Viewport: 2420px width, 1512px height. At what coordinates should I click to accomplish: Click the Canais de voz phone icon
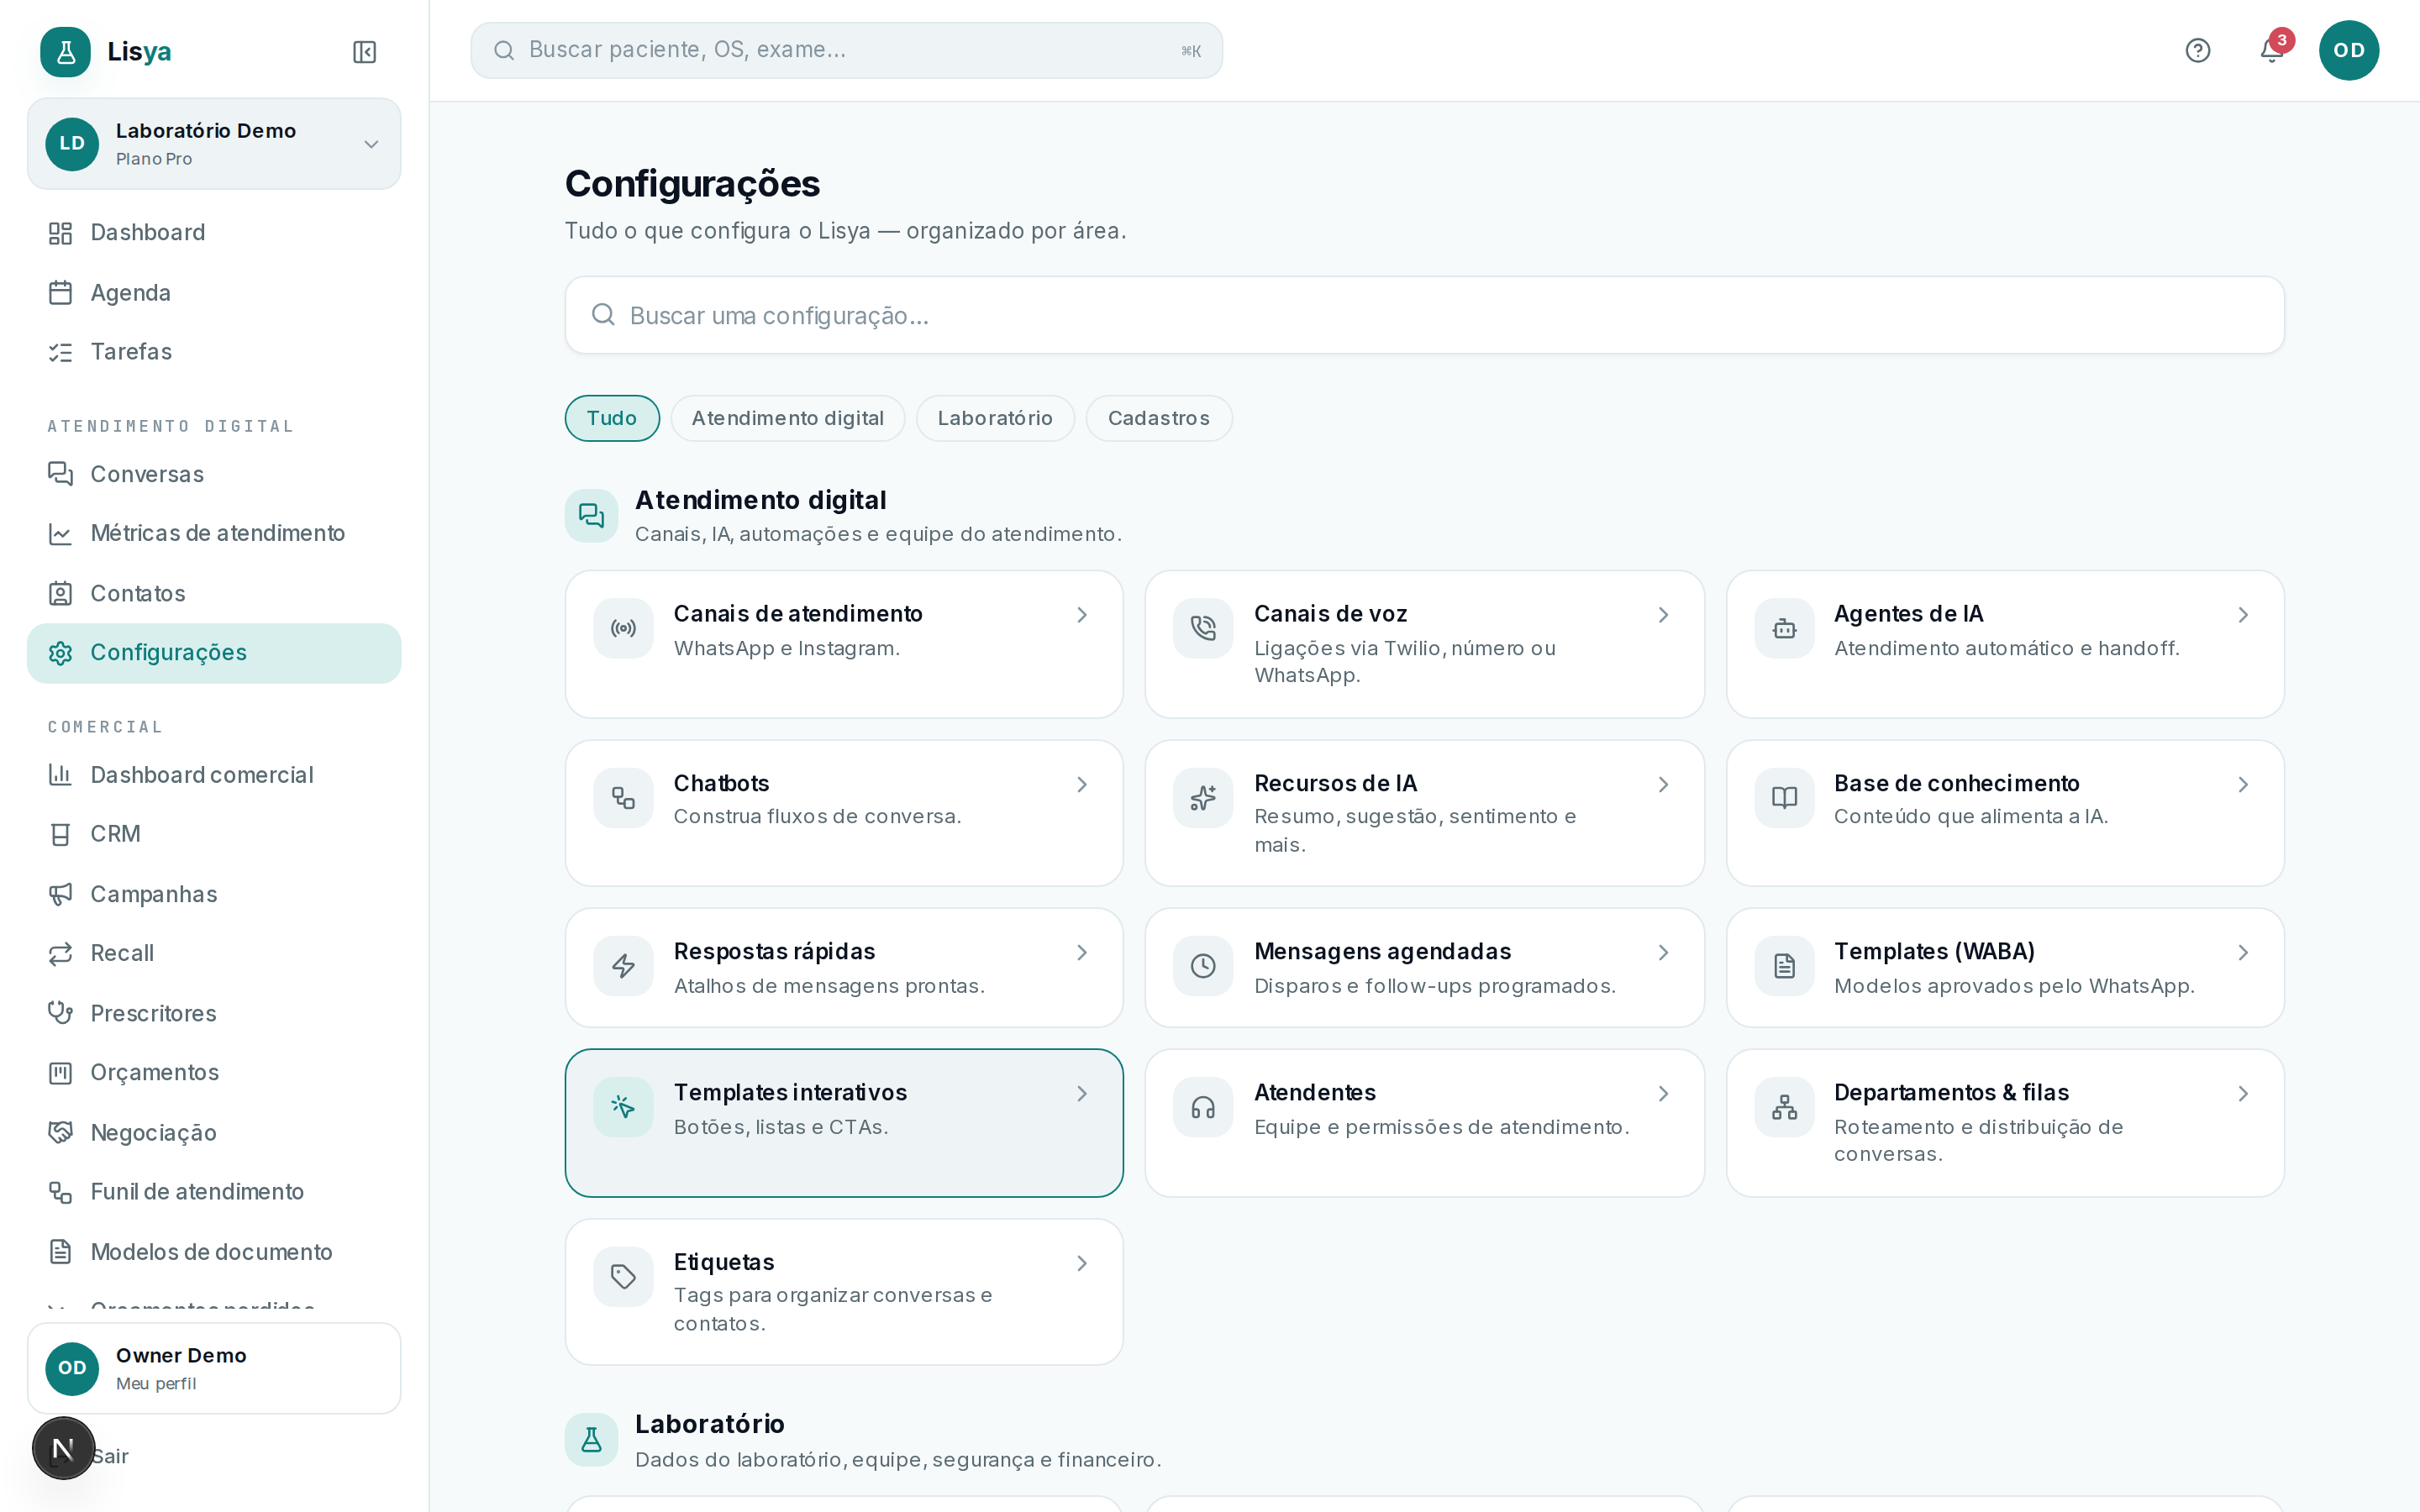[1203, 628]
